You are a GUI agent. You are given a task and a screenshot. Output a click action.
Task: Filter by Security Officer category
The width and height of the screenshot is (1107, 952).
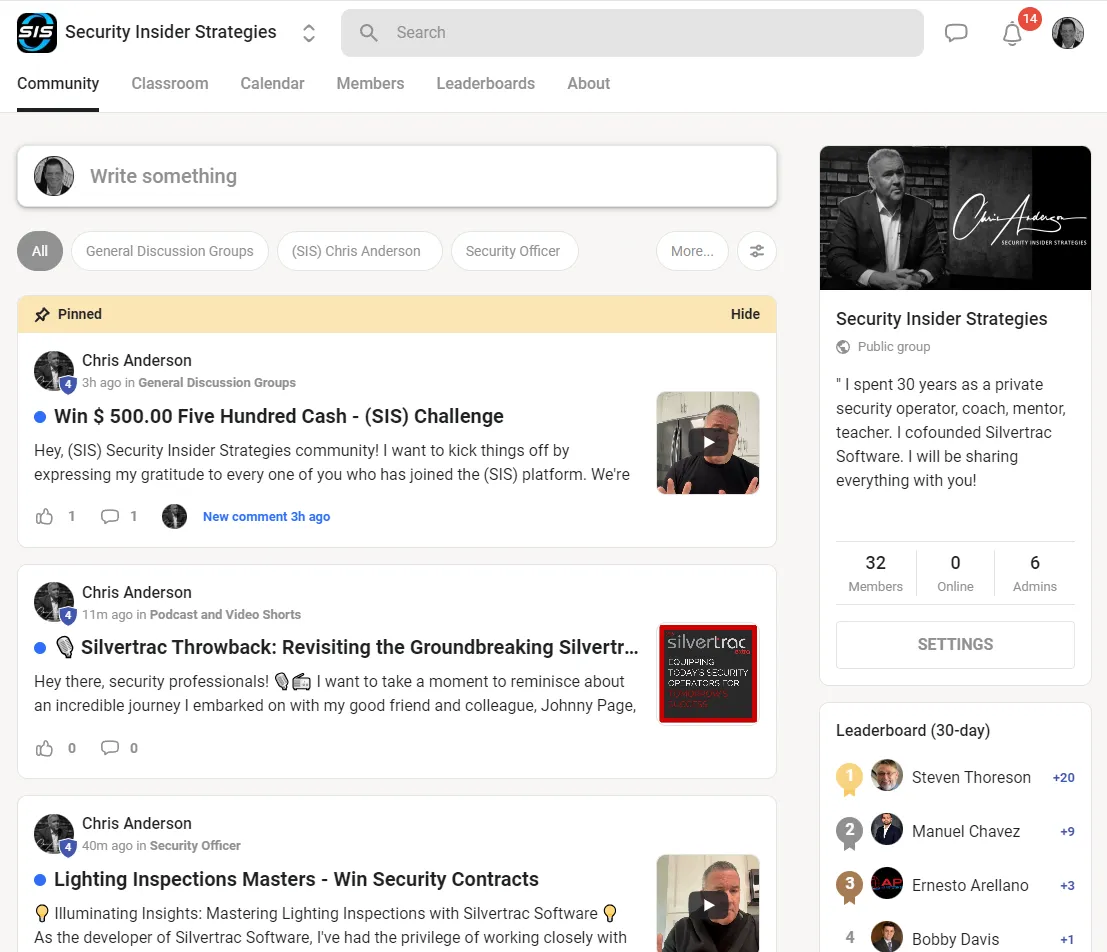[513, 251]
